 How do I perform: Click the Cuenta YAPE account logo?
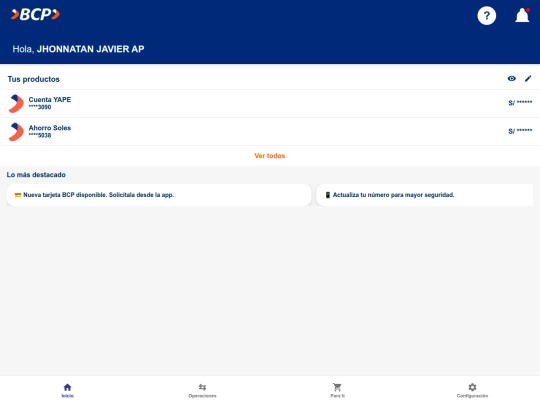16,103
